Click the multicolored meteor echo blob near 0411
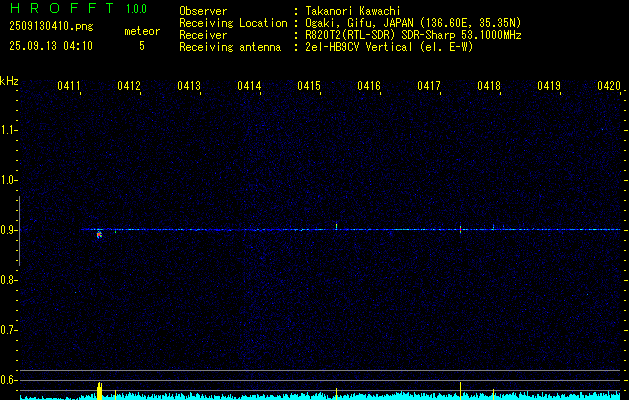The height and width of the screenshot is (400, 629). pyautogui.click(x=99, y=234)
